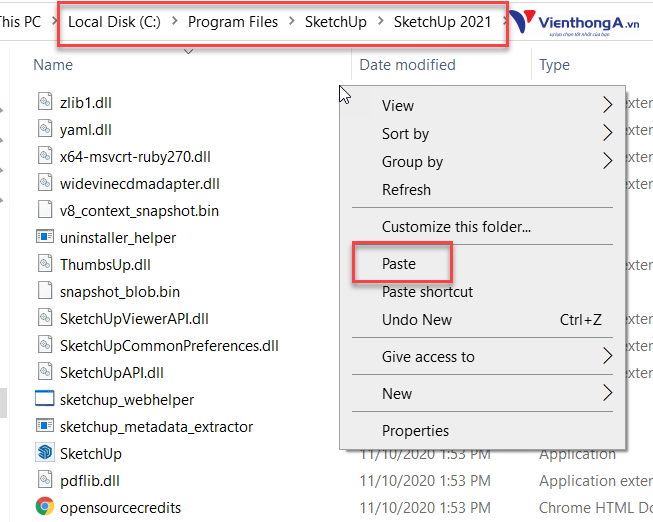Open the chevron after Program Files
The image size is (653, 522).
[292, 21]
